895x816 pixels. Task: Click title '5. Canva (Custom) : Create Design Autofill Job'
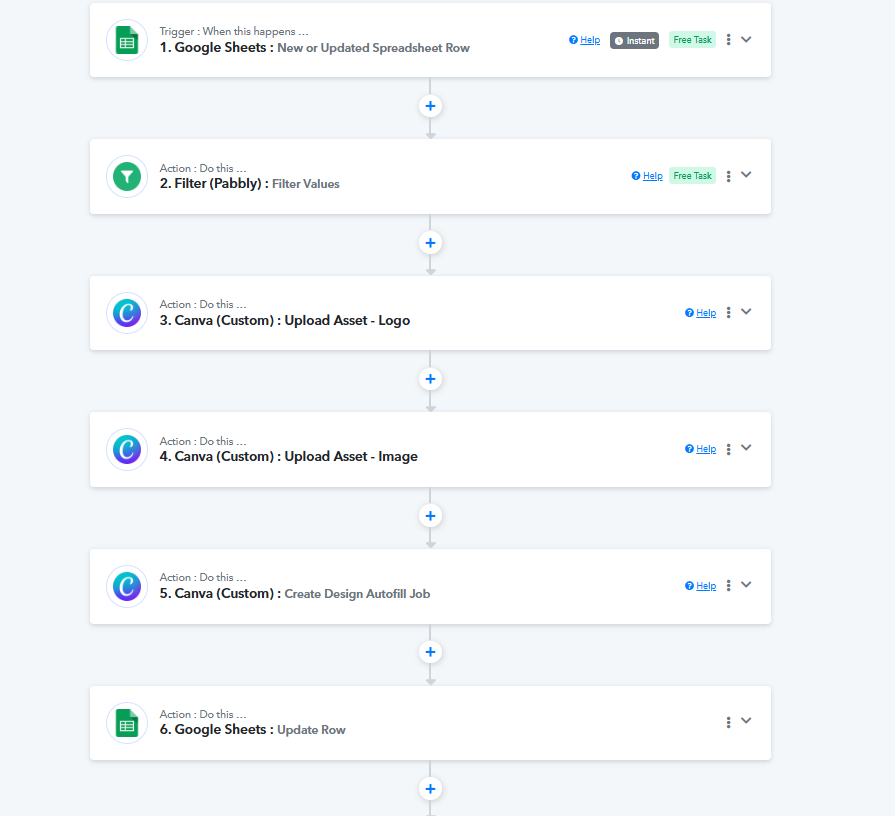pyautogui.click(x=295, y=593)
